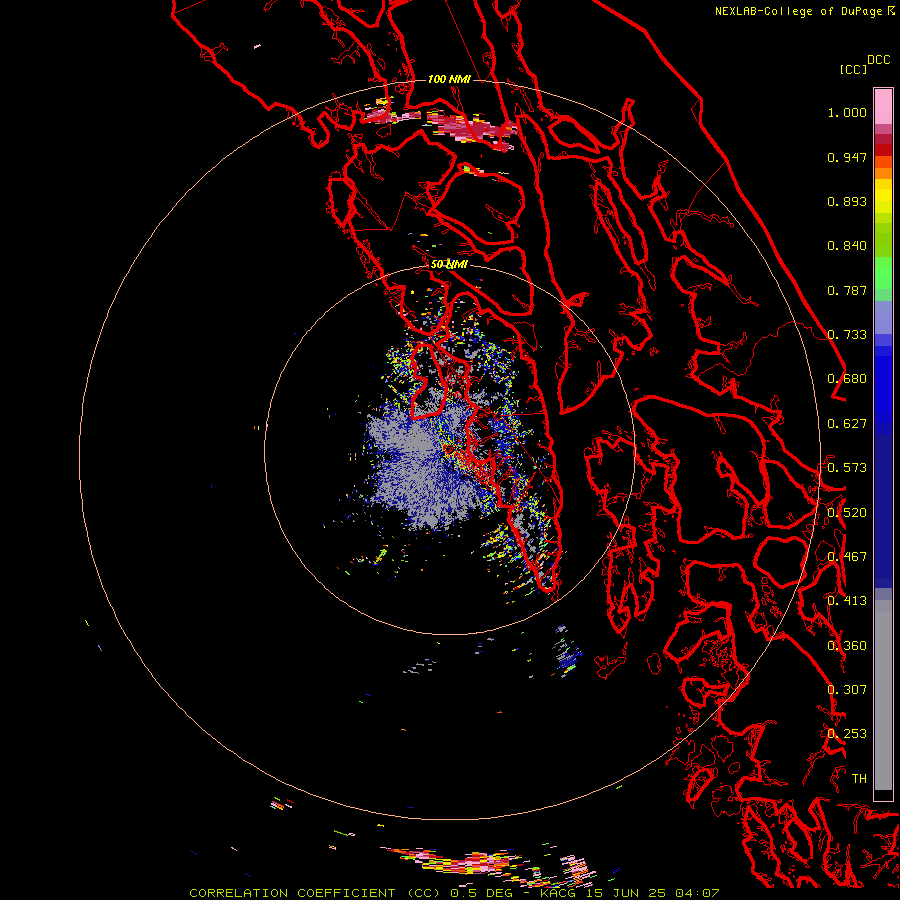900x900 pixels.
Task: Select the 0.253 scale value
Action: 847,734
